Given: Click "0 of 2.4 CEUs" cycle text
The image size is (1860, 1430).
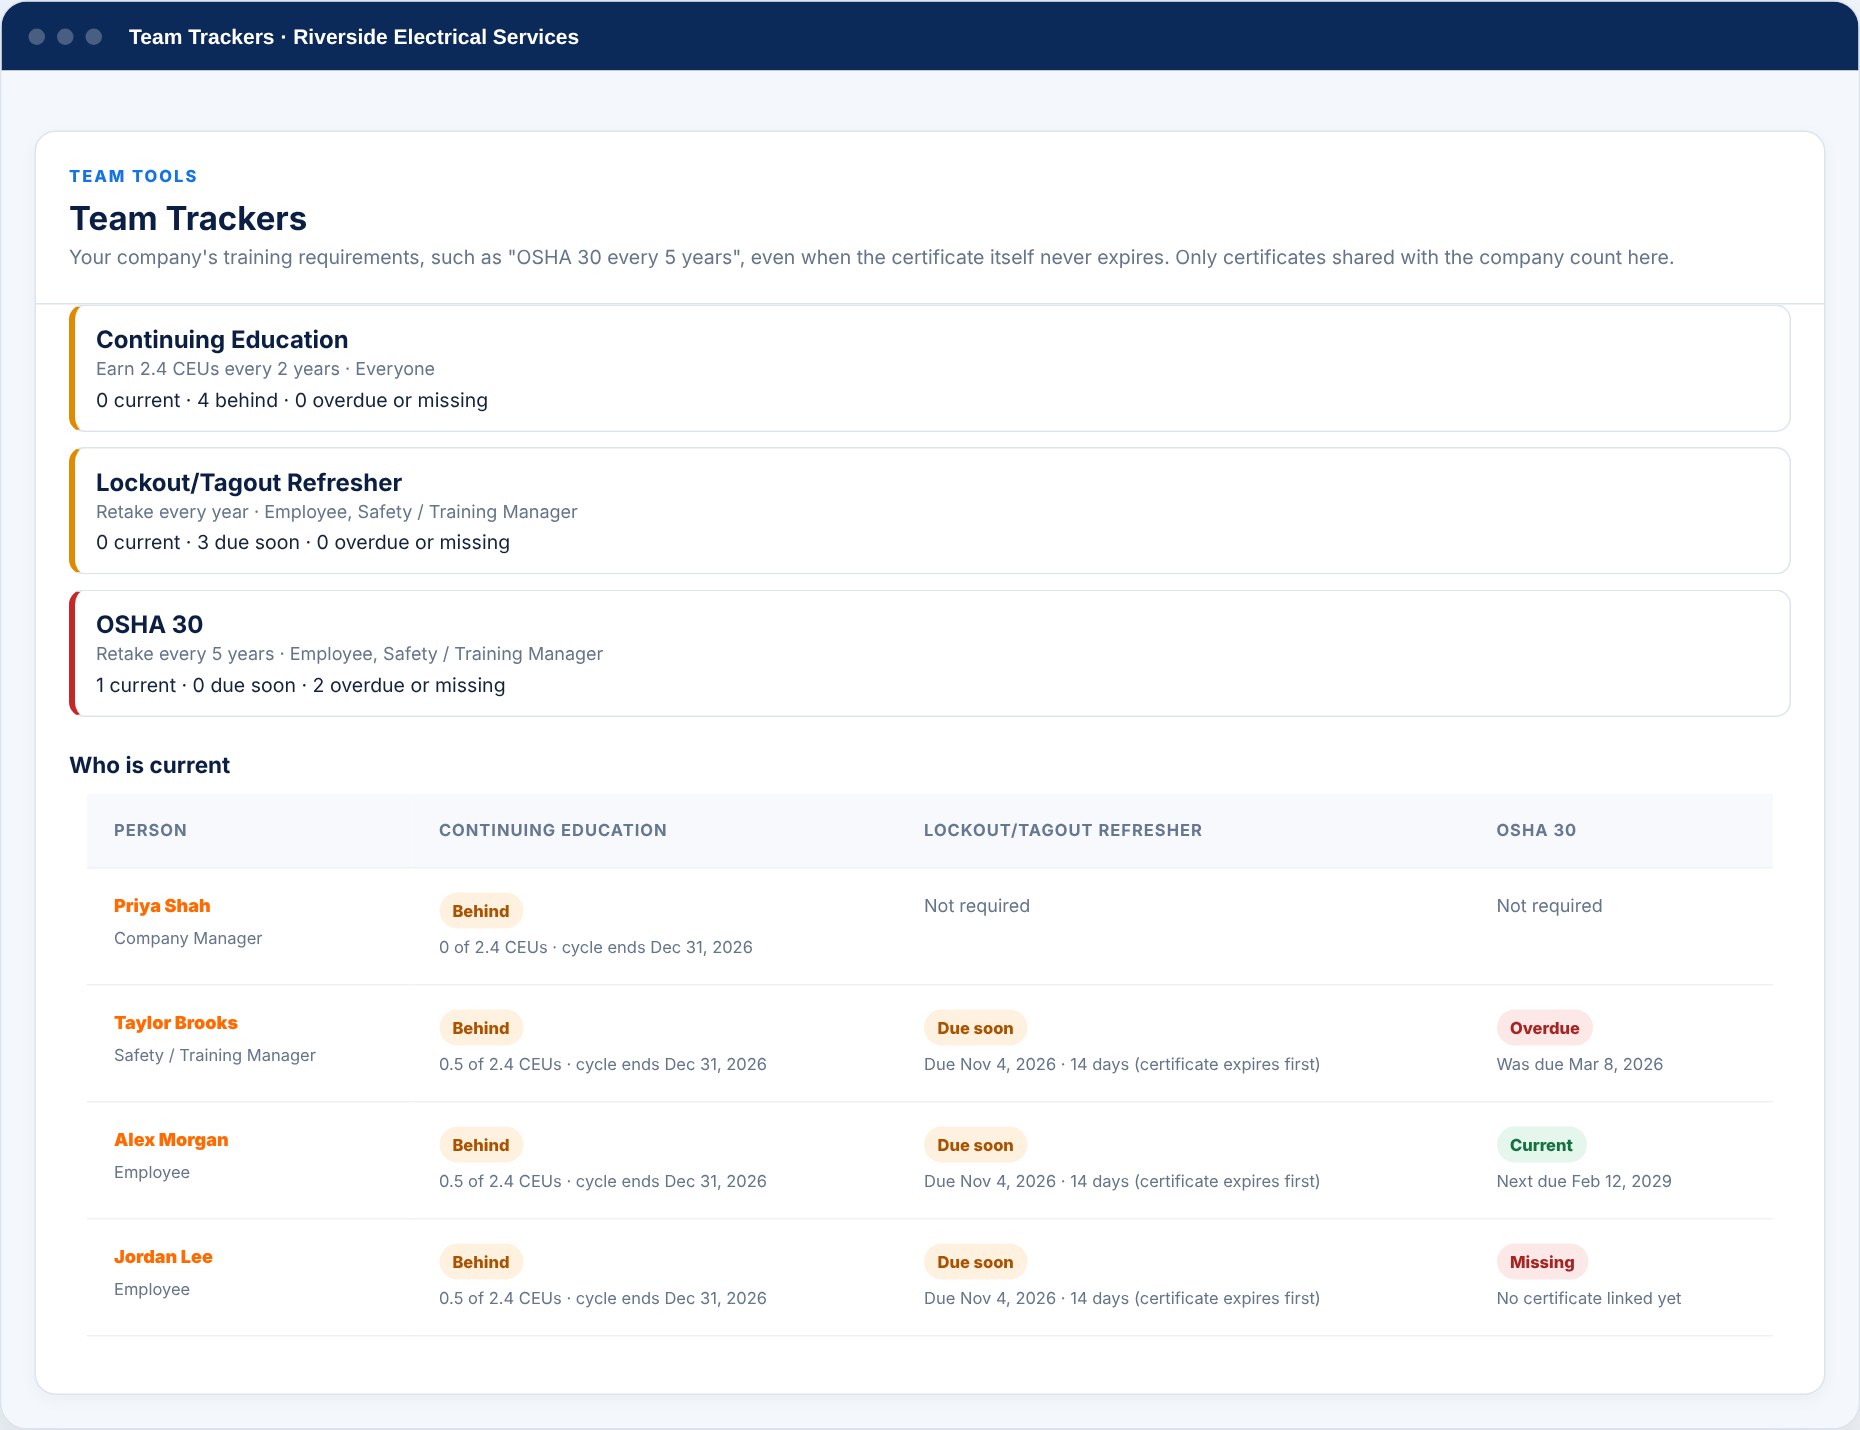Looking at the screenshot, I should point(596,947).
